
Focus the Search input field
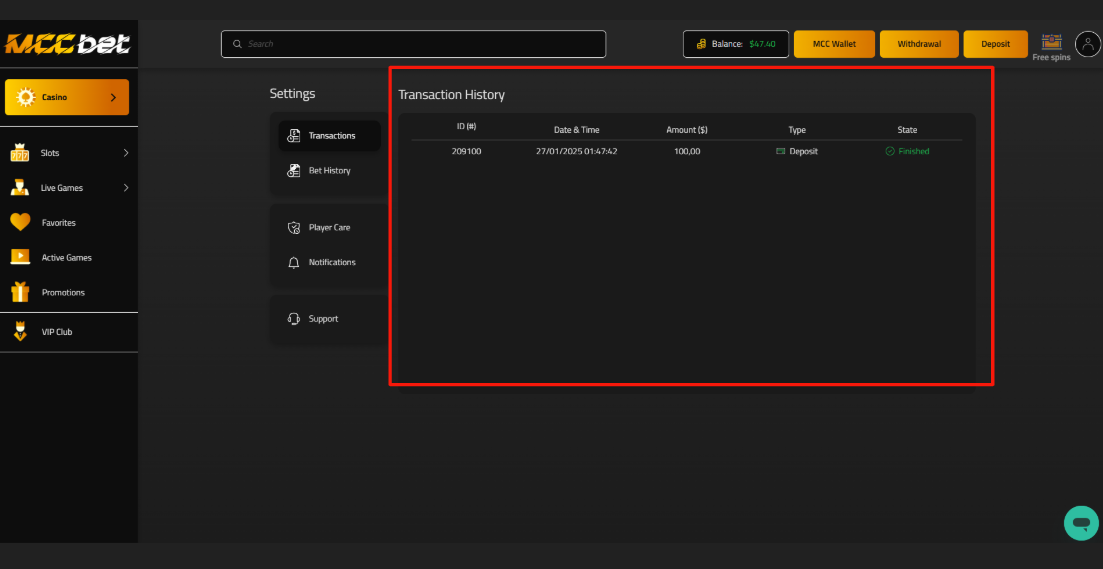pos(413,44)
